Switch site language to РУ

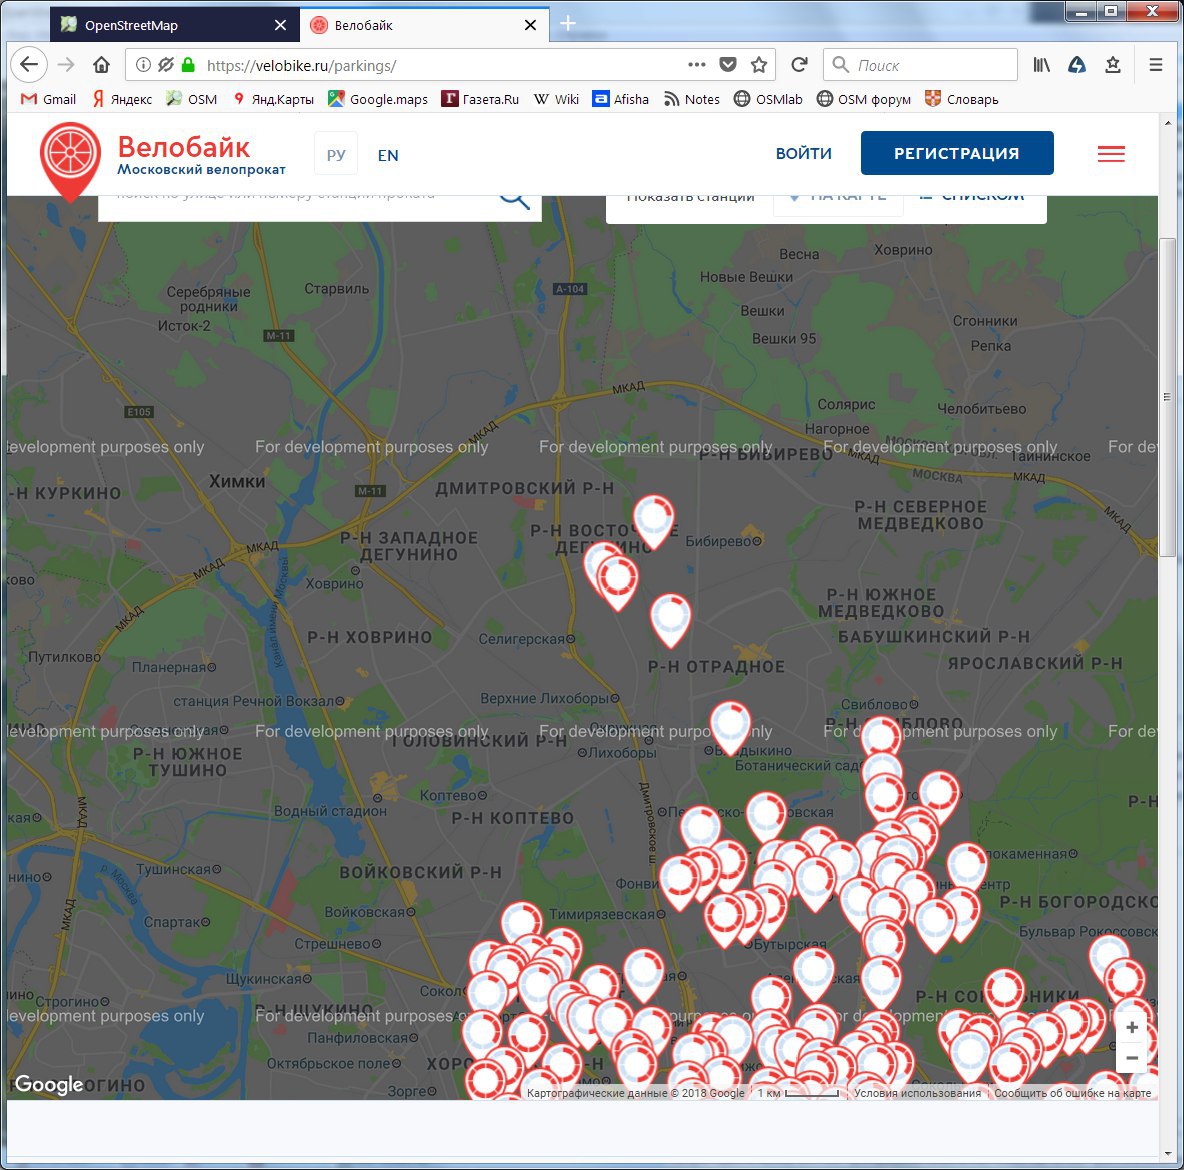(335, 154)
